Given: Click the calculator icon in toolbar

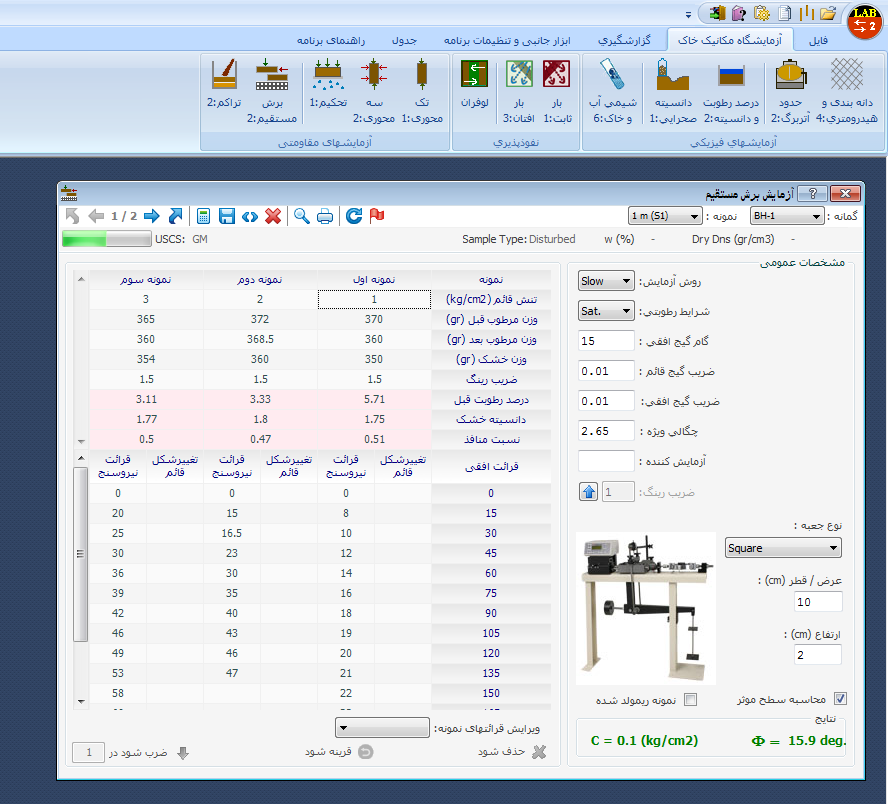Looking at the screenshot, I should (x=204, y=216).
